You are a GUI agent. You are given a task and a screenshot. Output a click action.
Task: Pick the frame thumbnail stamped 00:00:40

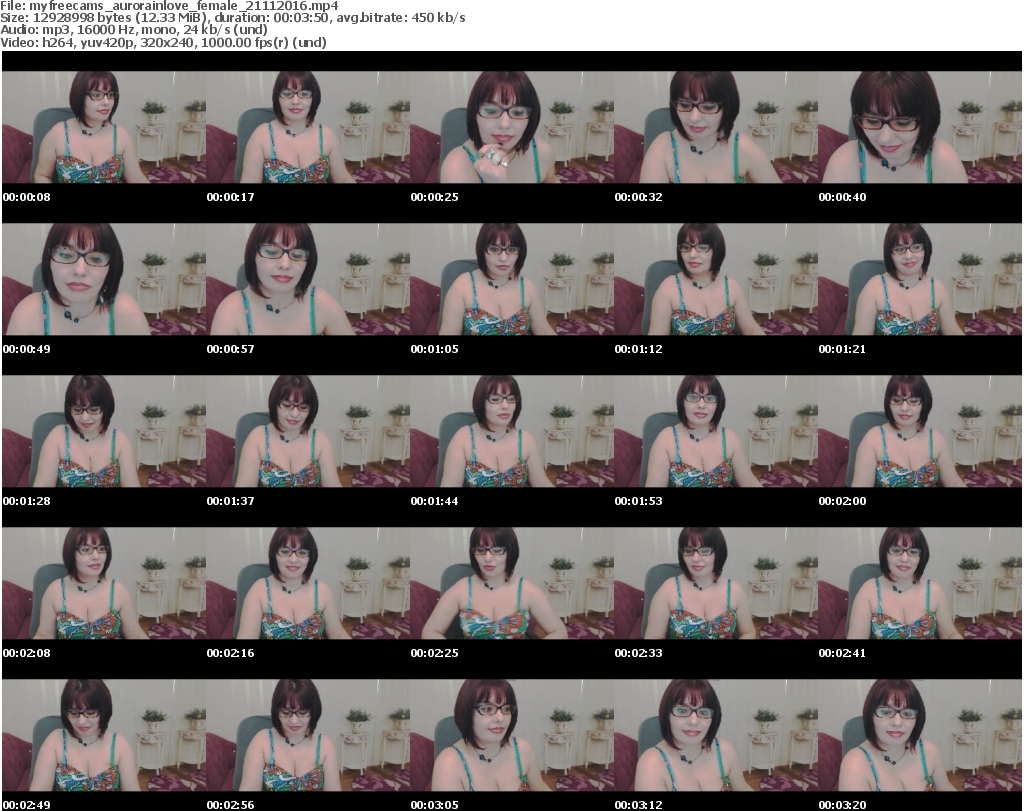pyautogui.click(x=920, y=127)
